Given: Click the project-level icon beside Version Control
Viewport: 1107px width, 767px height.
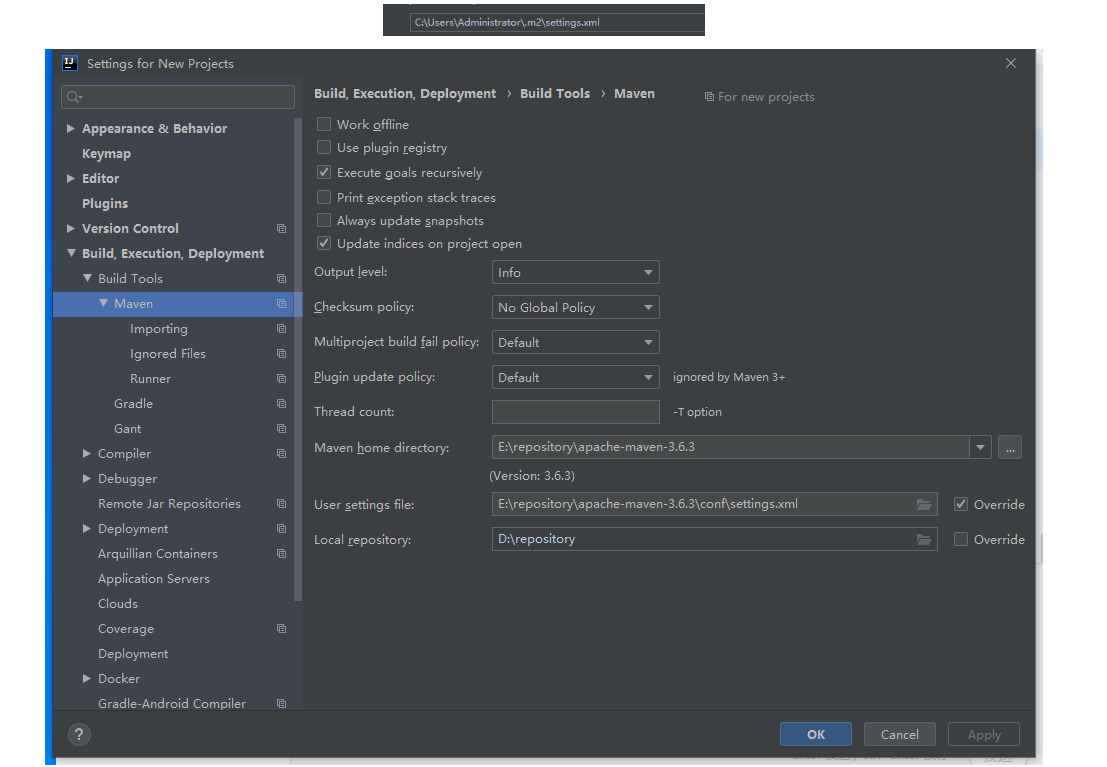Looking at the screenshot, I should (282, 228).
